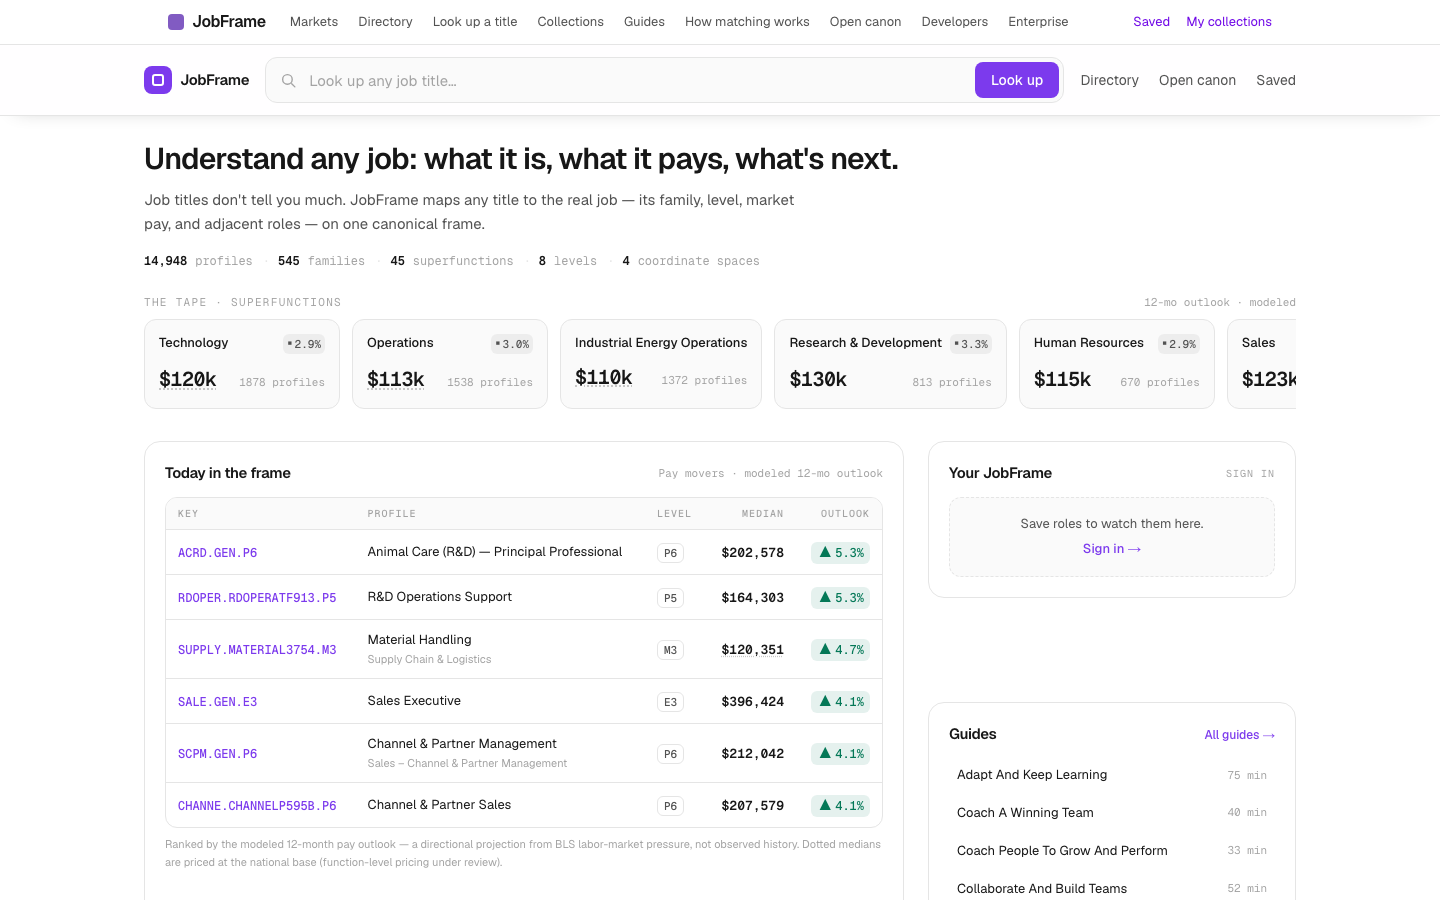The height and width of the screenshot is (900, 1440).
Task: Open My collections link
Action: [x=1229, y=22]
